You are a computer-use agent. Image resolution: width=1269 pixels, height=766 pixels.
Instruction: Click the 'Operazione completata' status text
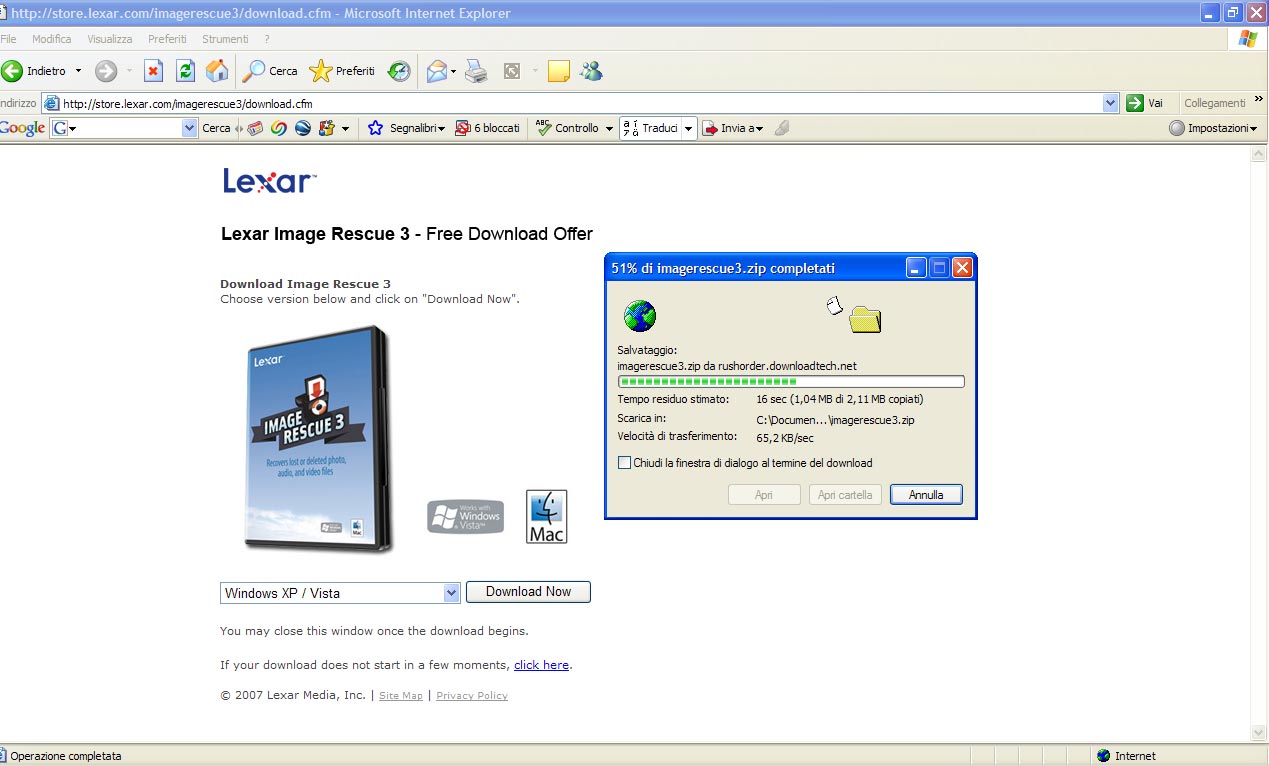[66, 756]
